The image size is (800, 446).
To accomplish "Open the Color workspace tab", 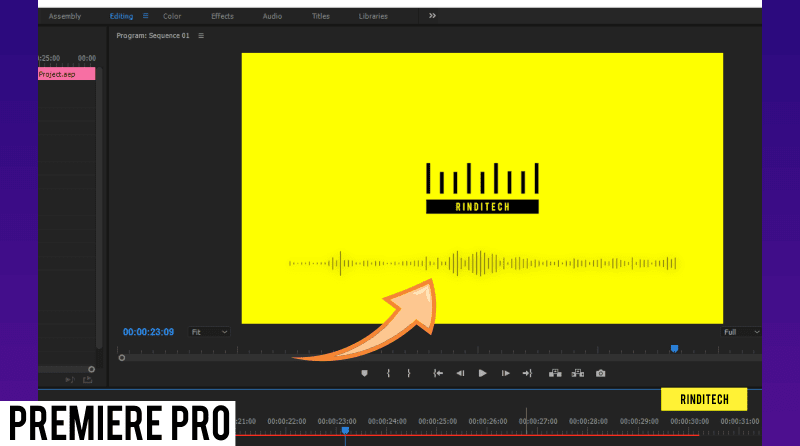I will [x=172, y=16].
